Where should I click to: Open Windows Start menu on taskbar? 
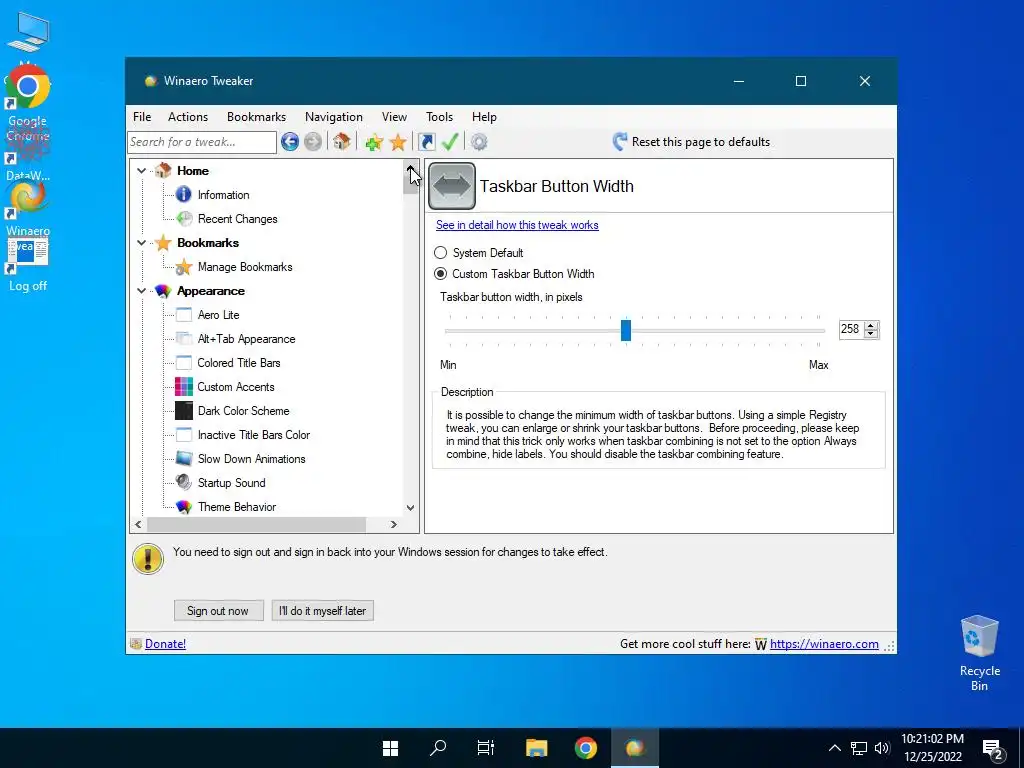[391, 748]
